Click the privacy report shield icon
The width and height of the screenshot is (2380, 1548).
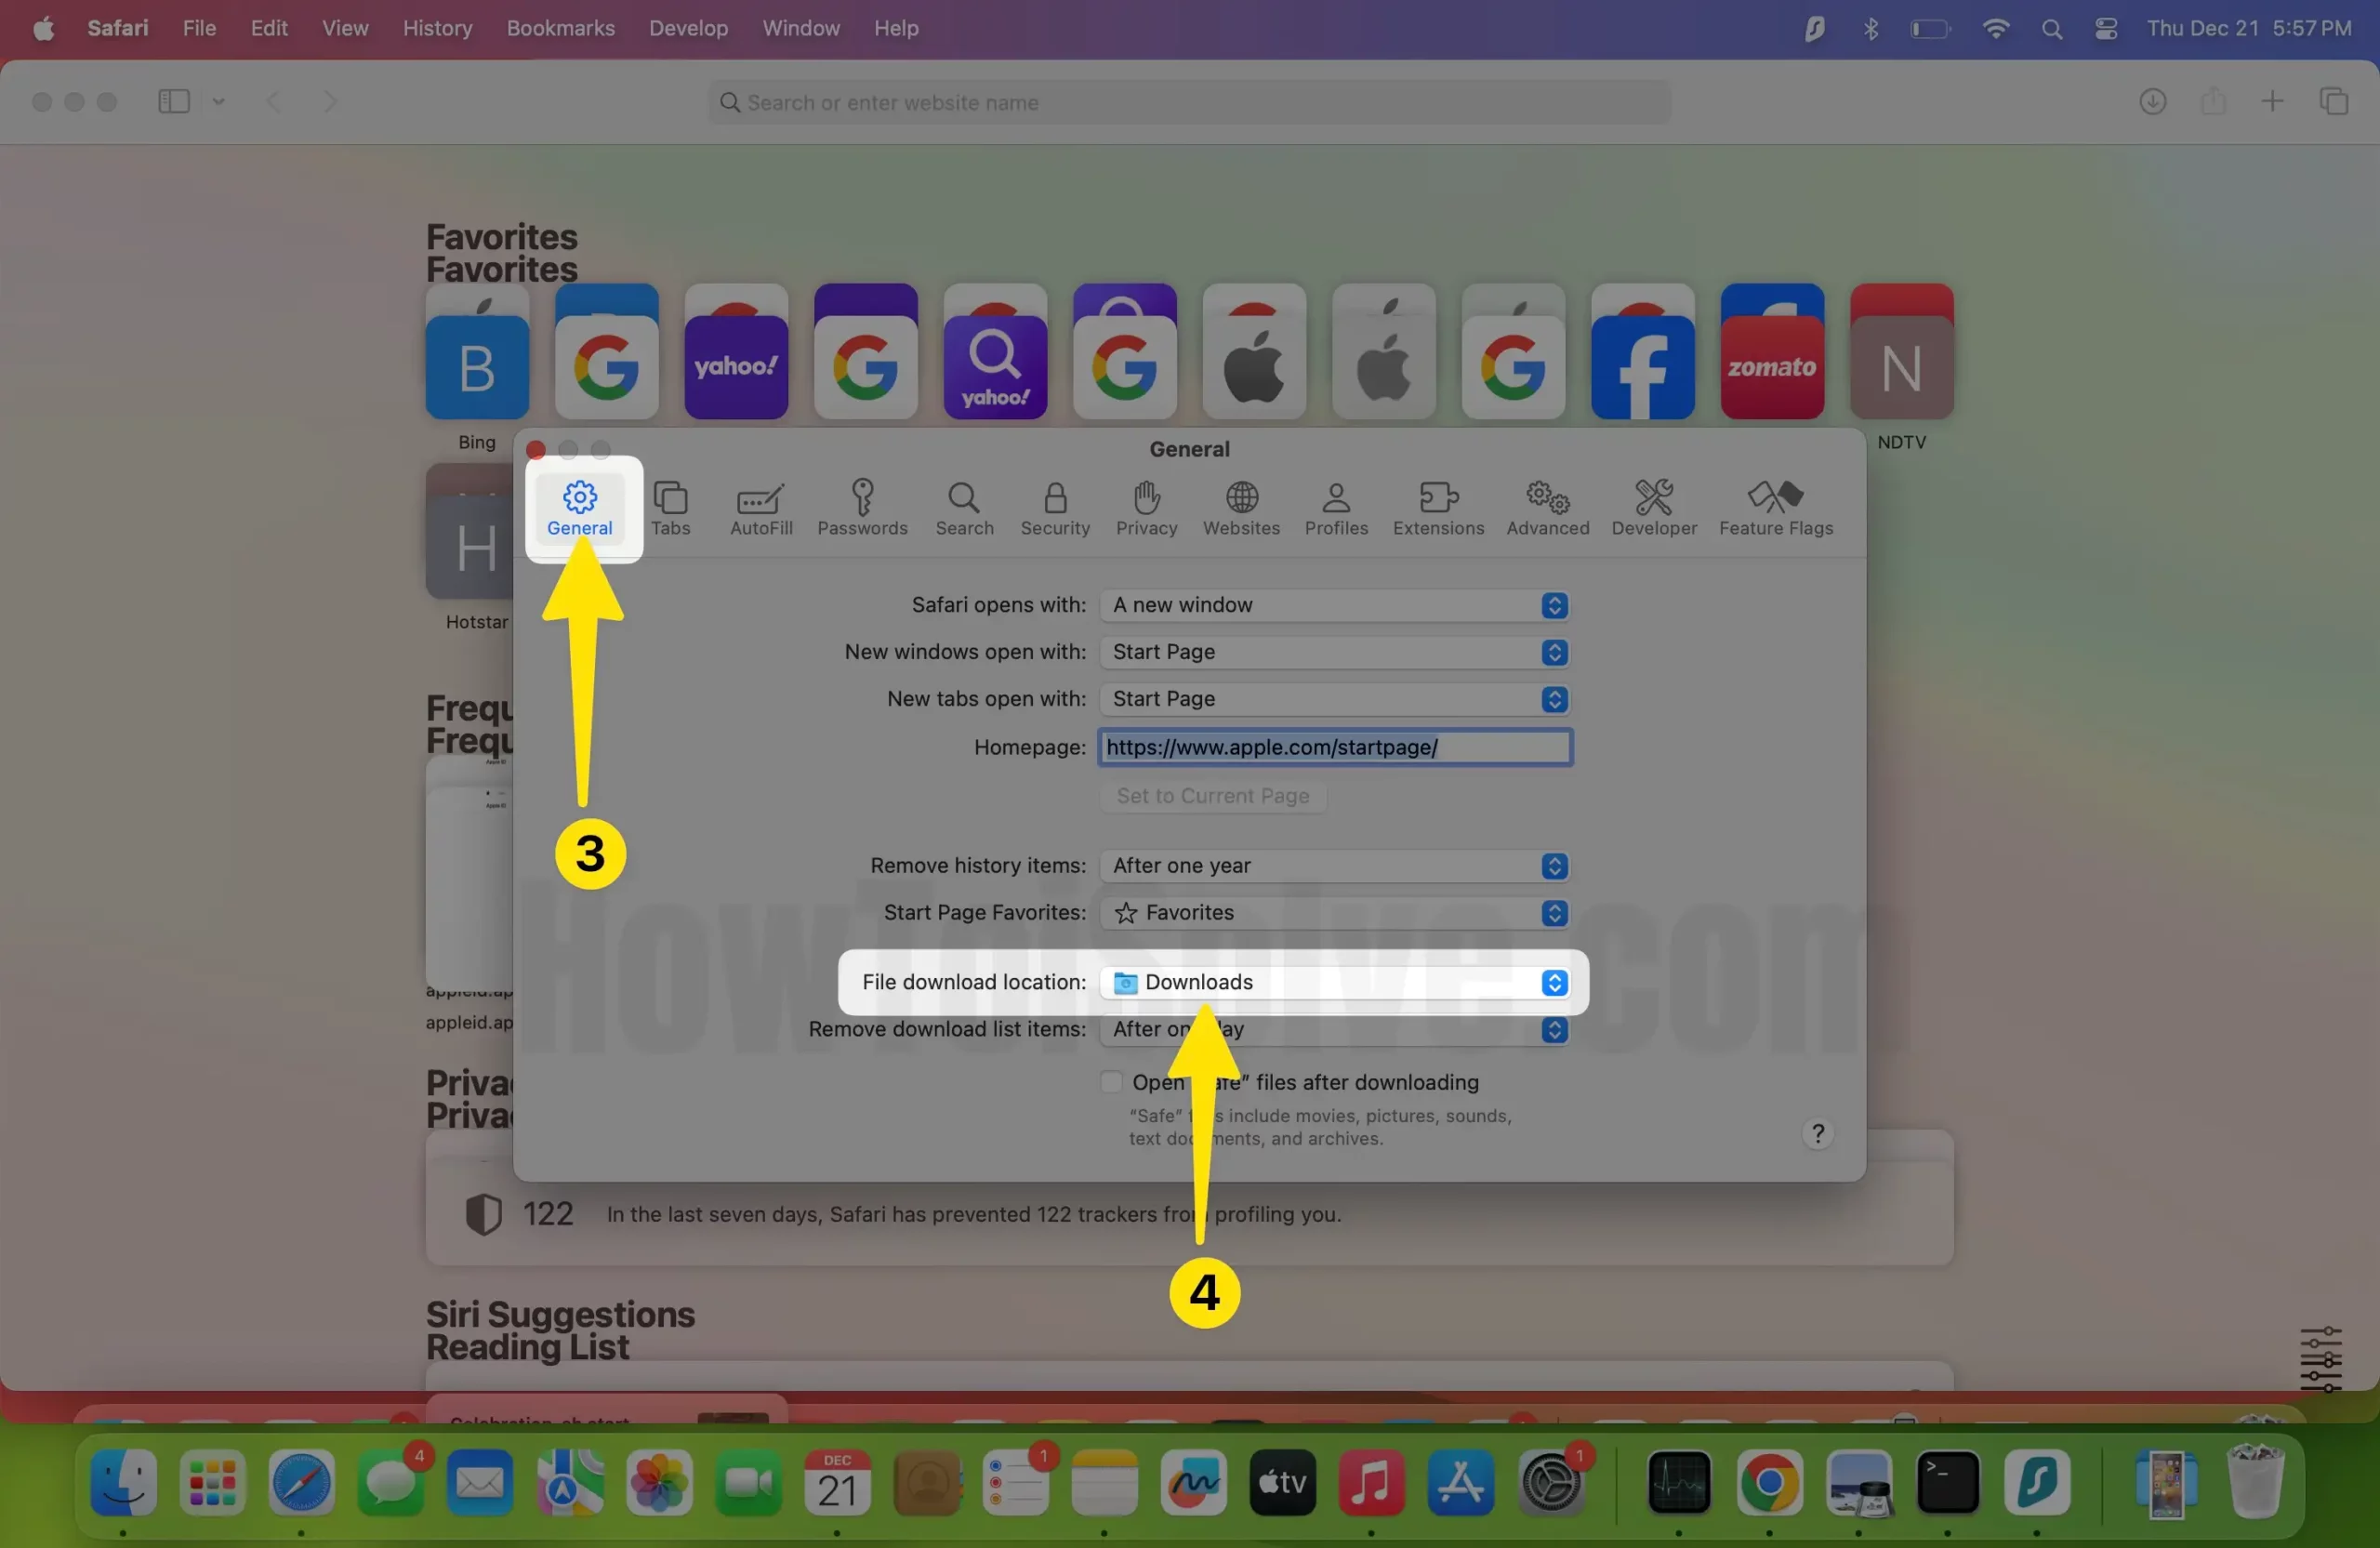point(483,1214)
